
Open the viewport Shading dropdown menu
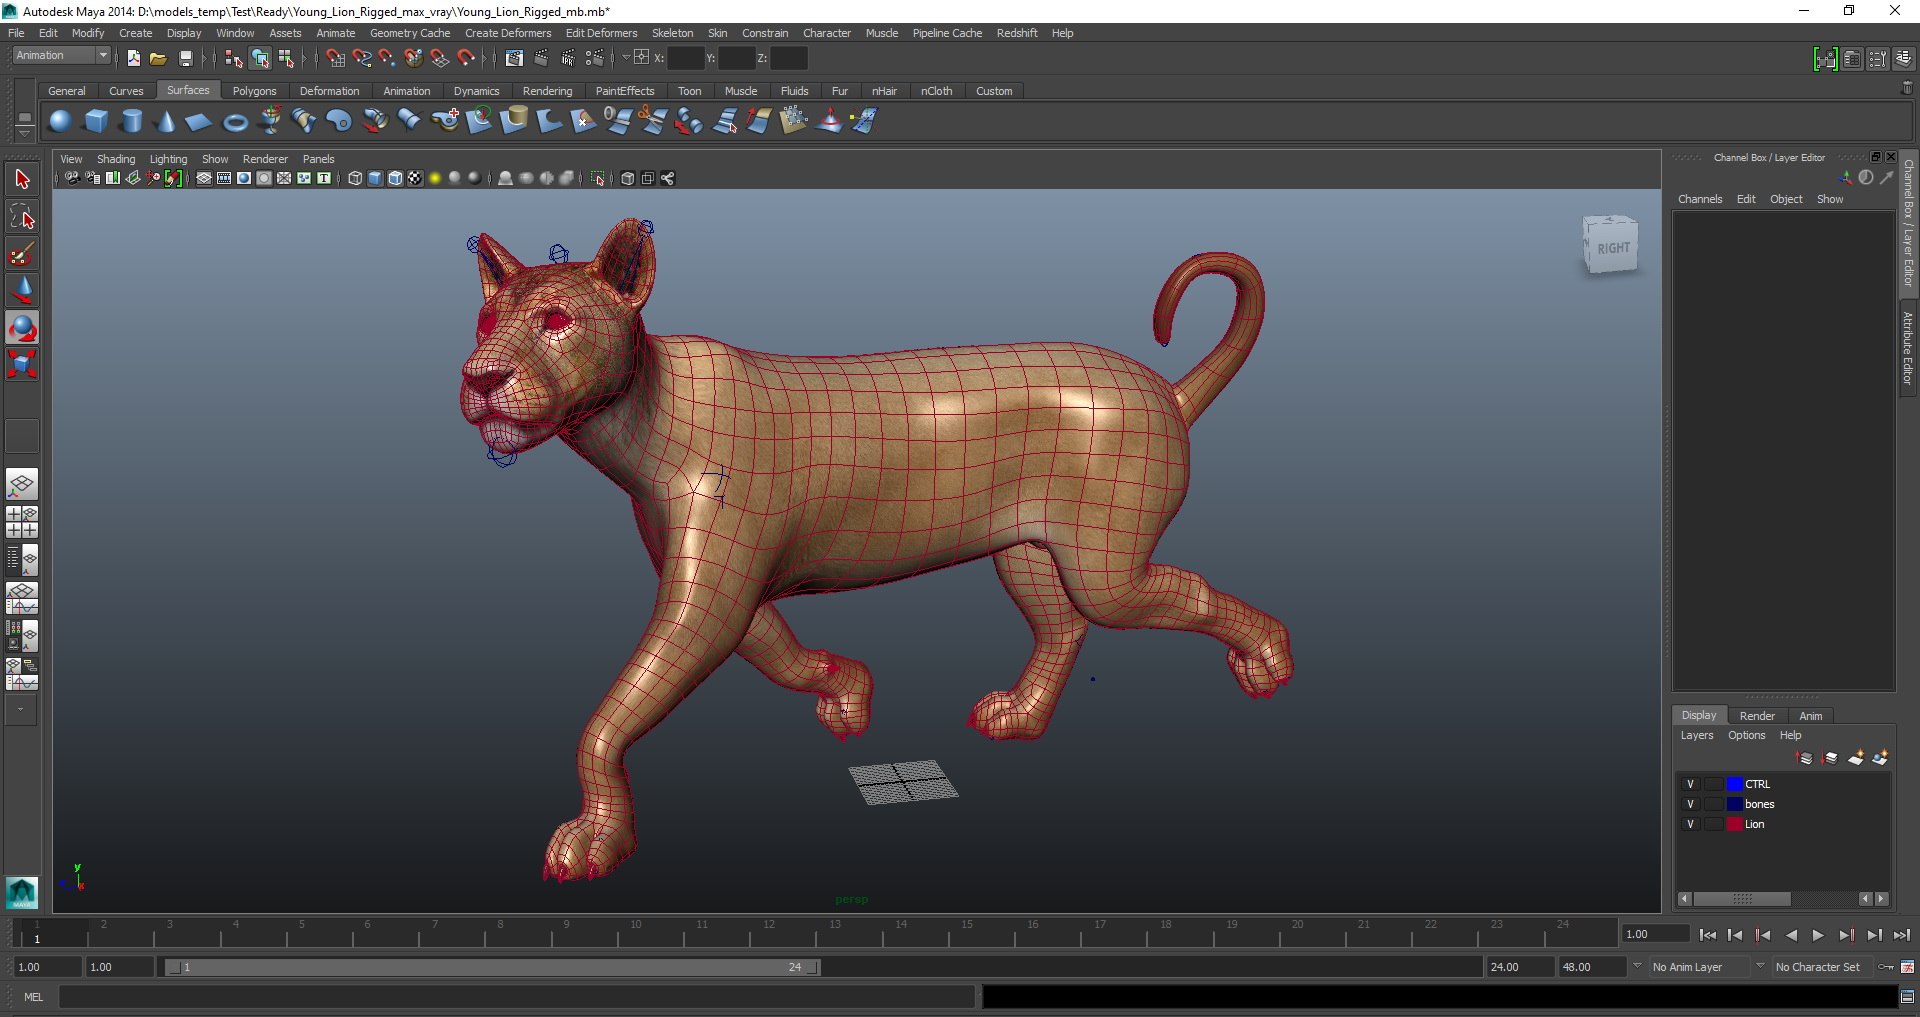point(116,159)
